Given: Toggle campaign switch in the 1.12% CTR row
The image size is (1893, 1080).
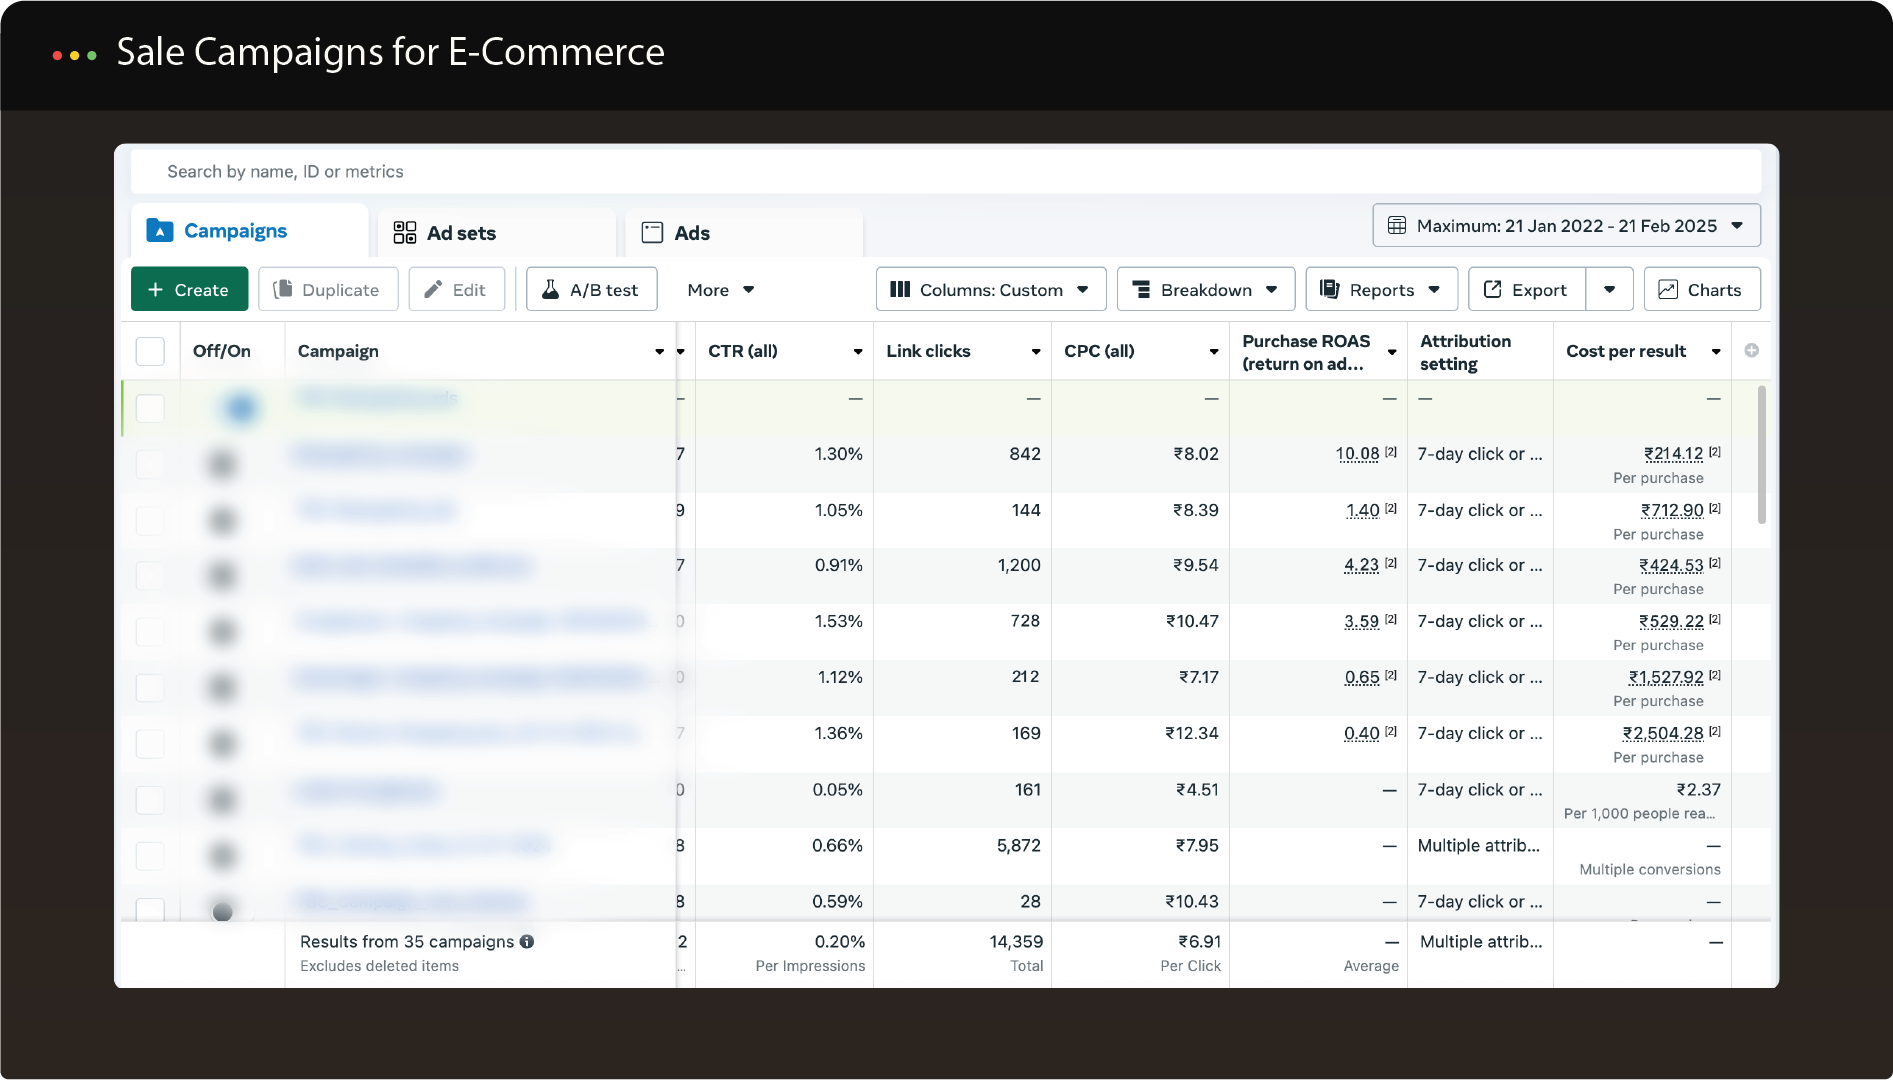Looking at the screenshot, I should coord(222,687).
